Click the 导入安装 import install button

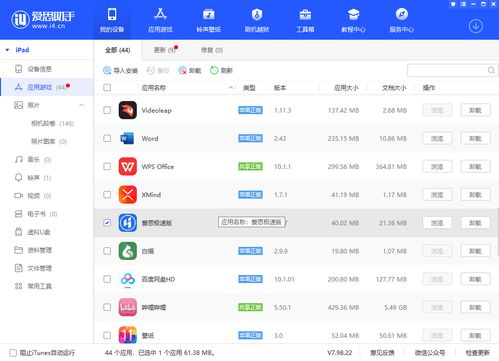120,70
